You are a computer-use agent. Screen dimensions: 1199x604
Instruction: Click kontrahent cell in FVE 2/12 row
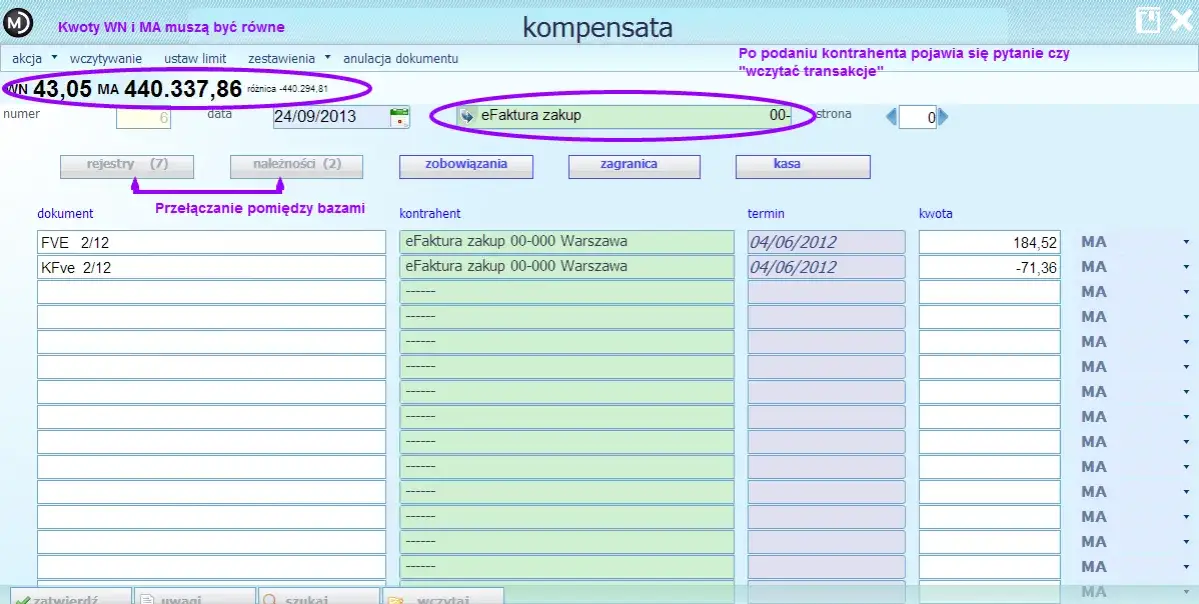point(567,242)
